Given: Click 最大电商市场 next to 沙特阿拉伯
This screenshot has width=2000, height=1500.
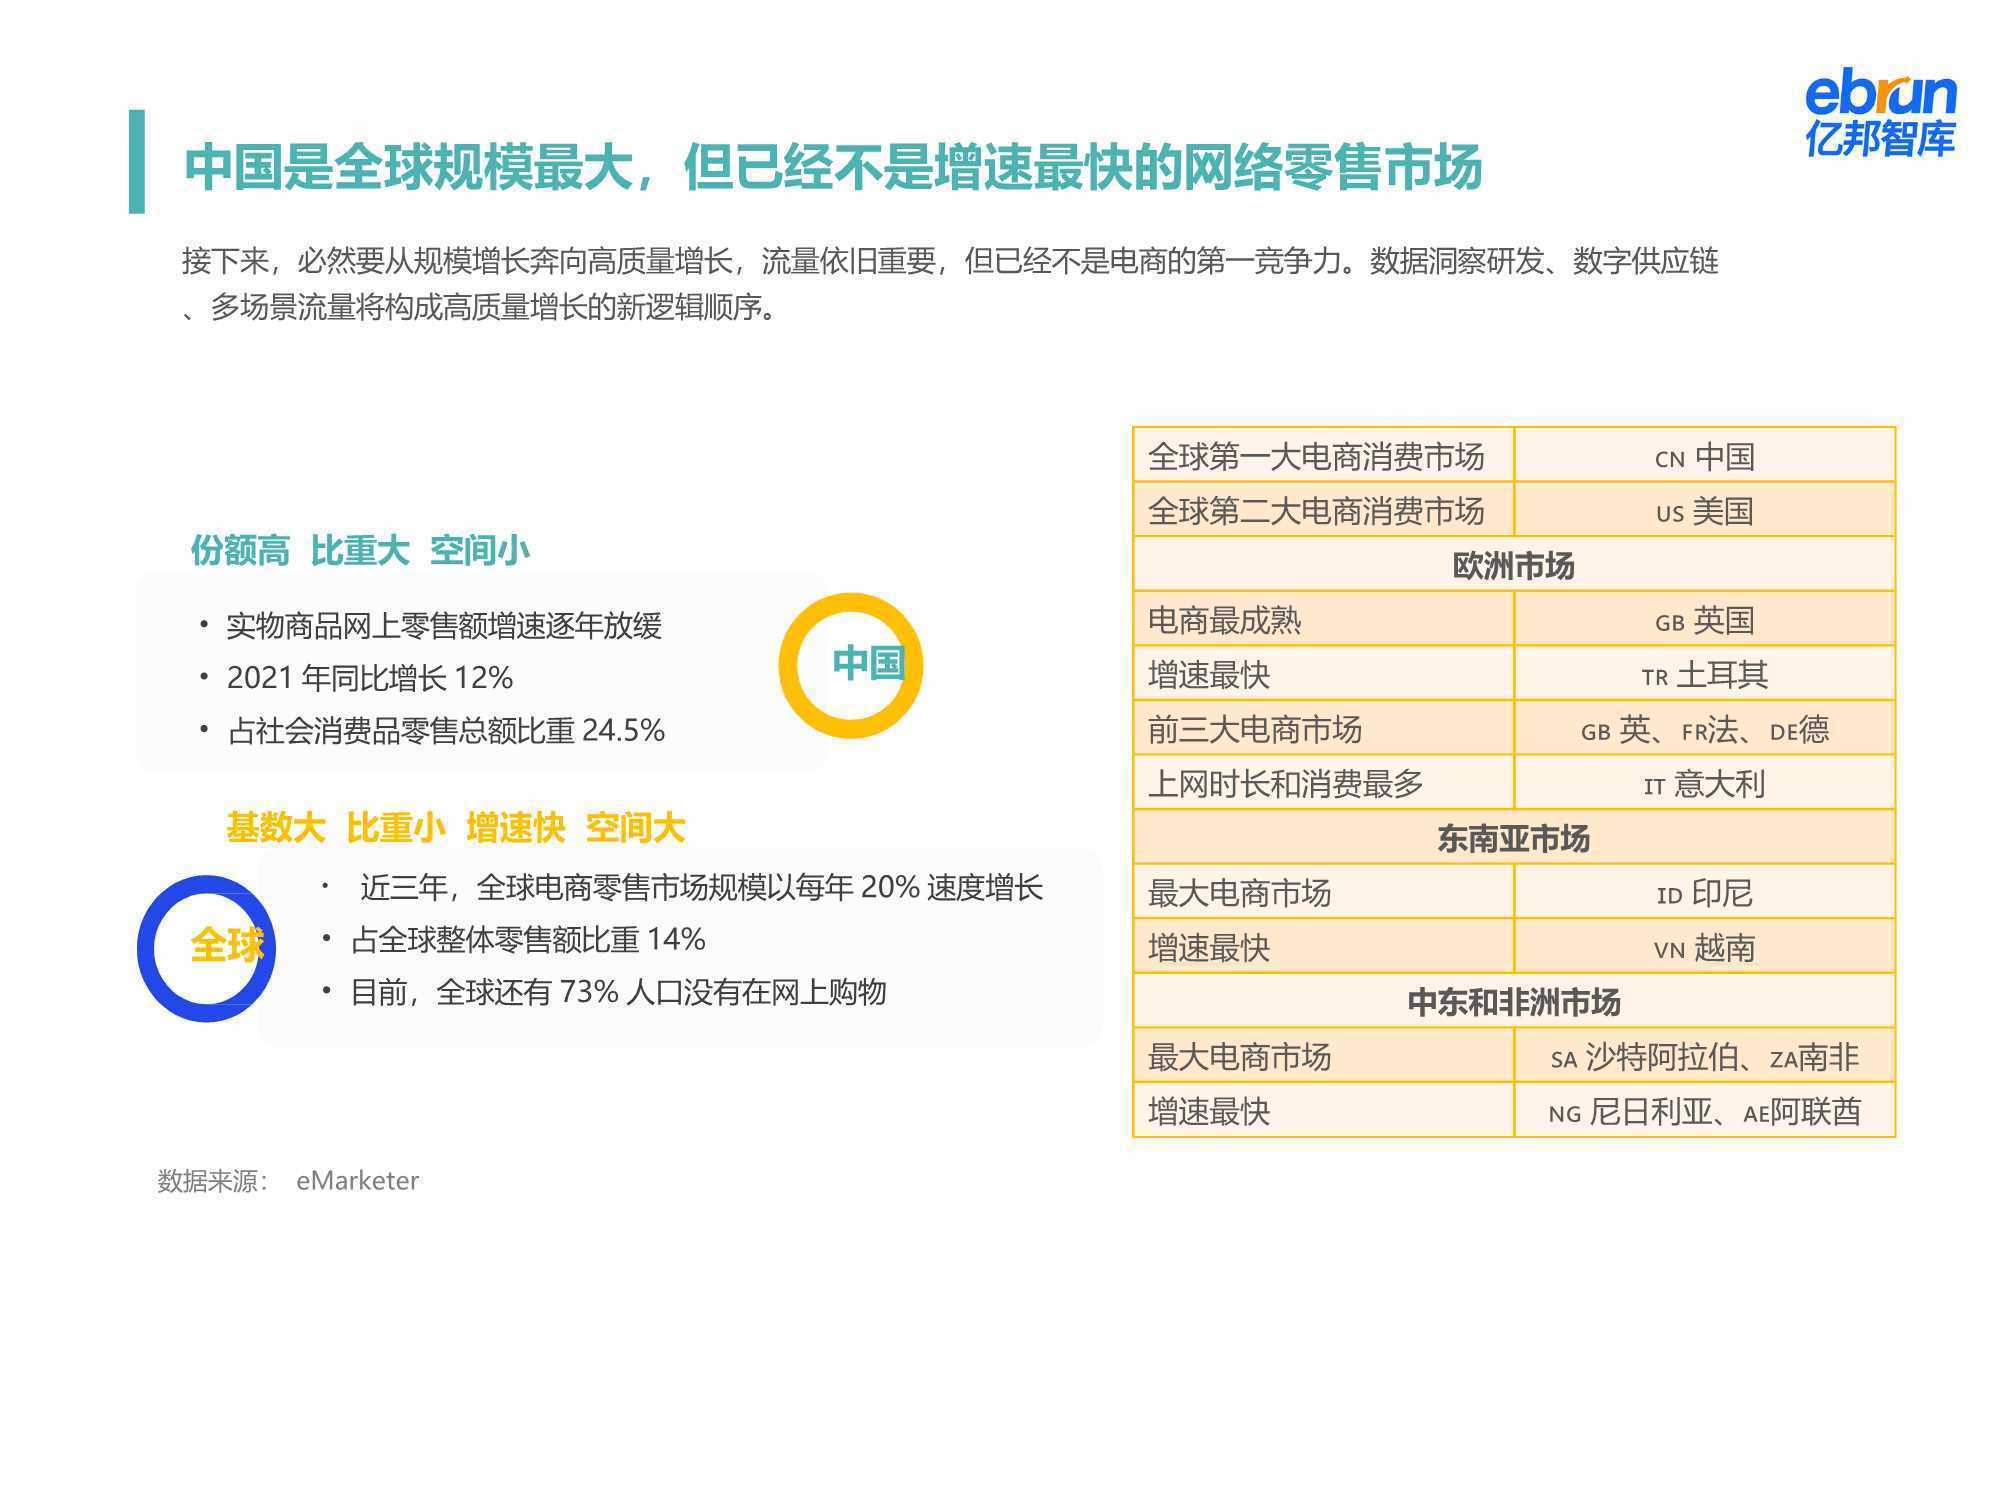Looking at the screenshot, I should (1323, 1056).
